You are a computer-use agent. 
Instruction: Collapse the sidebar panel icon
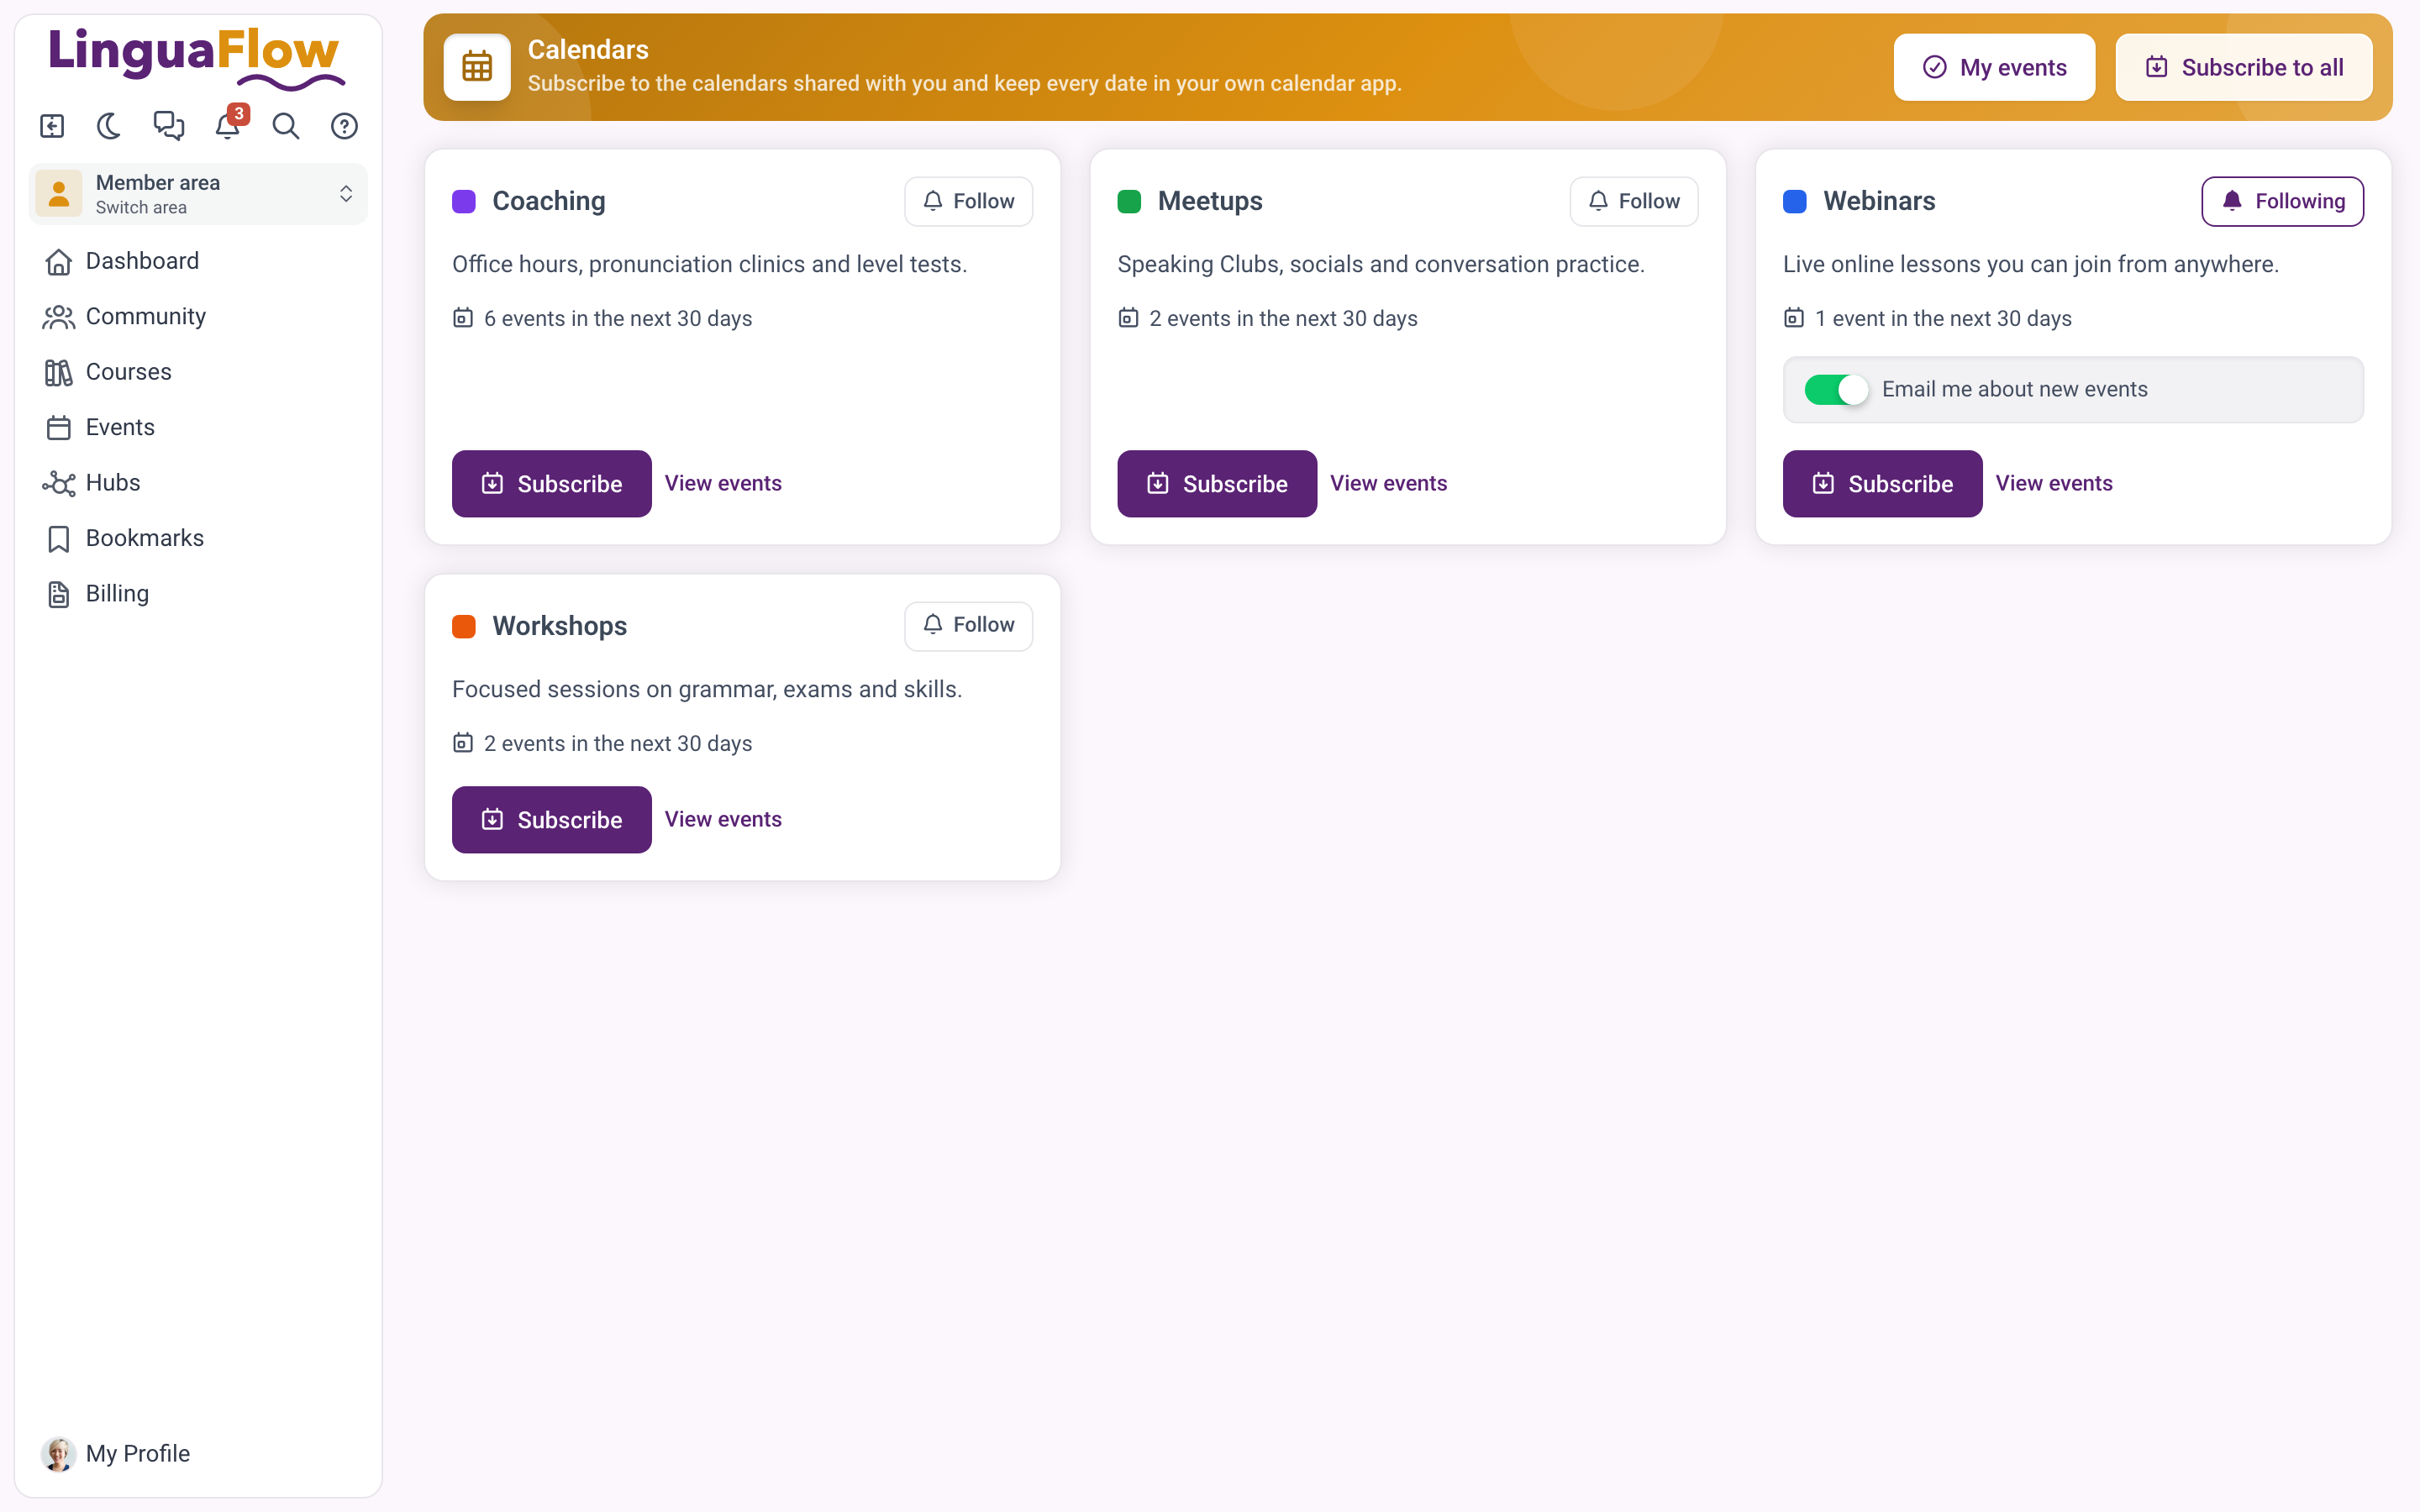(x=52, y=126)
